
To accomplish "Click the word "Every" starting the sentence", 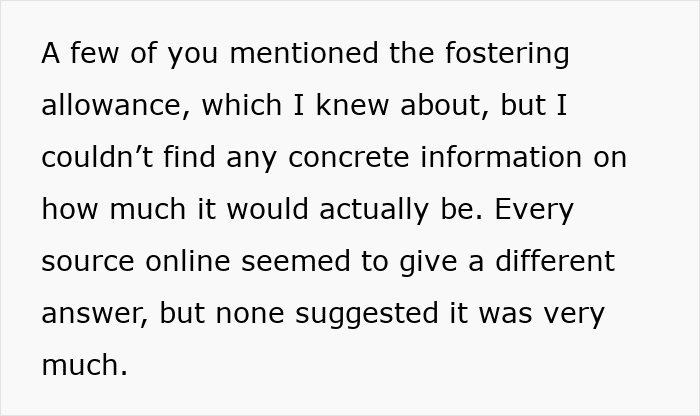I will click(534, 209).
